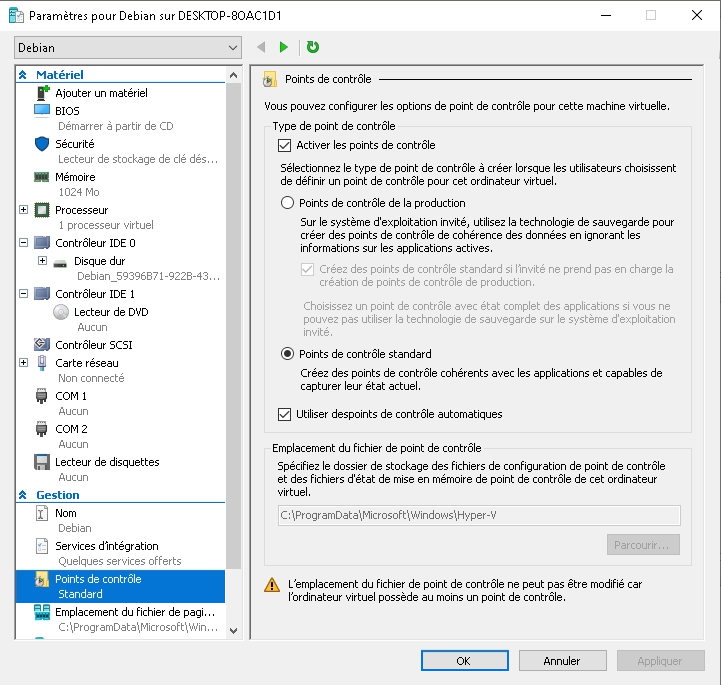Image resolution: width=721 pixels, height=685 pixels.
Task: Click the green start arrow icon
Action: click(x=284, y=47)
